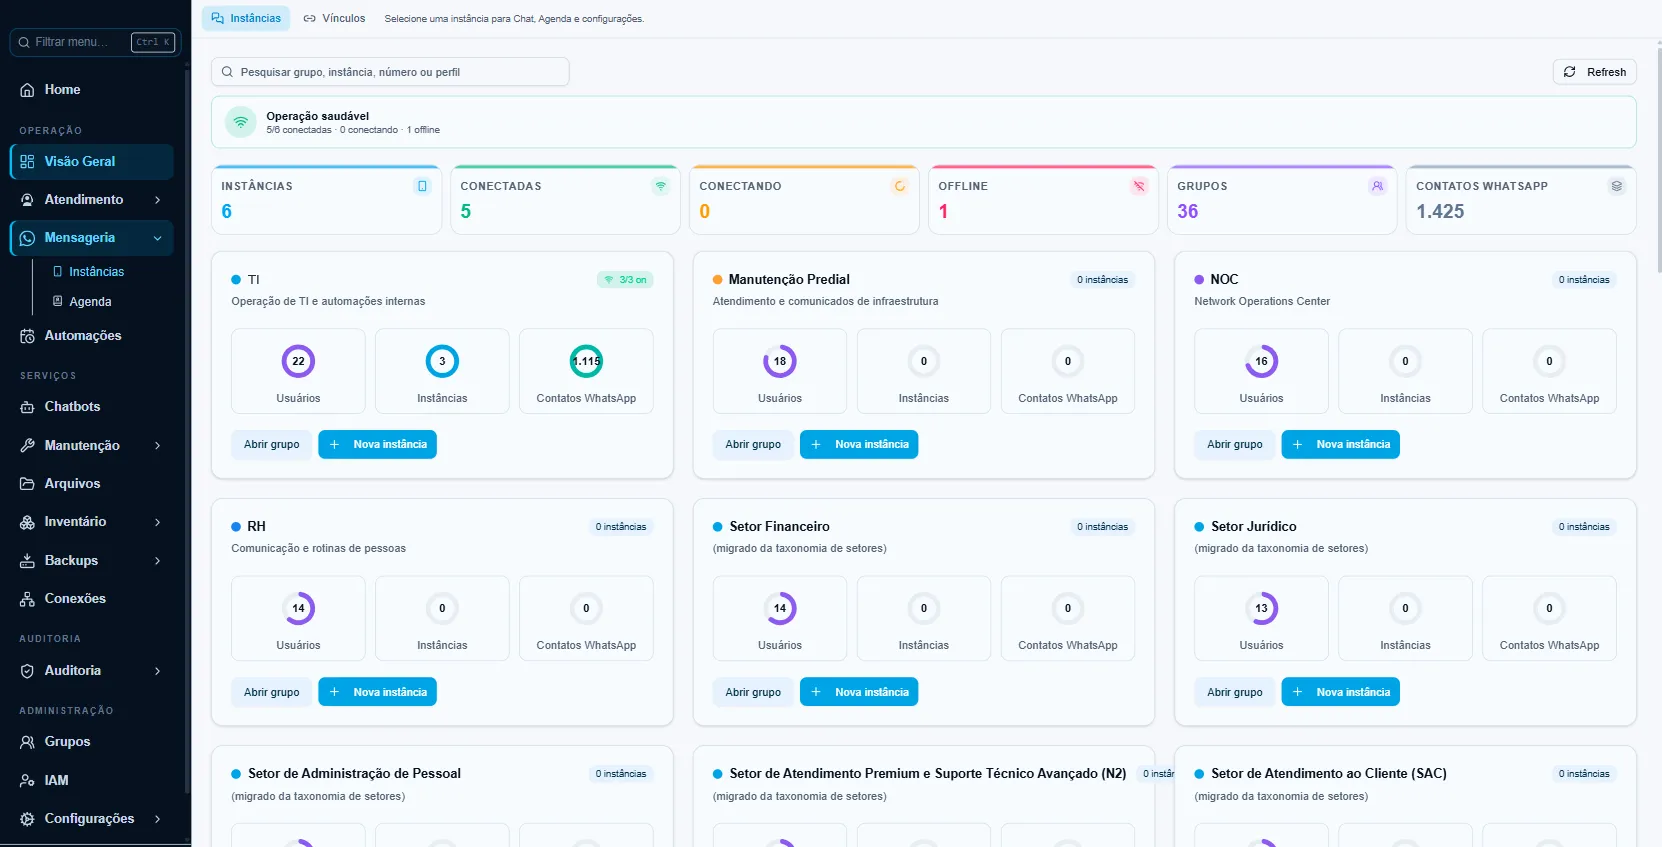The width and height of the screenshot is (1662, 847).
Task: Click the Grupos people icon
Action: [27, 742]
